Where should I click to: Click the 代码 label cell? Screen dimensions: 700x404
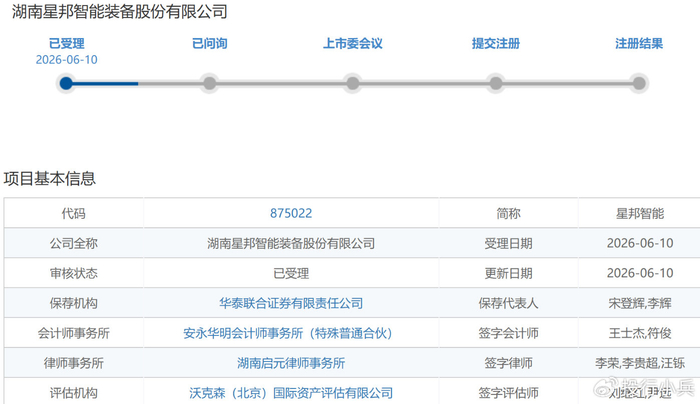point(74,213)
